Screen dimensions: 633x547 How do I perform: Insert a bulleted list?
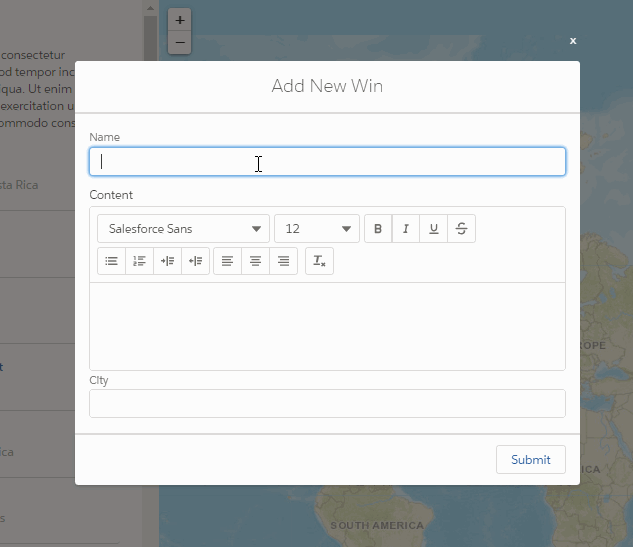[x=111, y=261]
